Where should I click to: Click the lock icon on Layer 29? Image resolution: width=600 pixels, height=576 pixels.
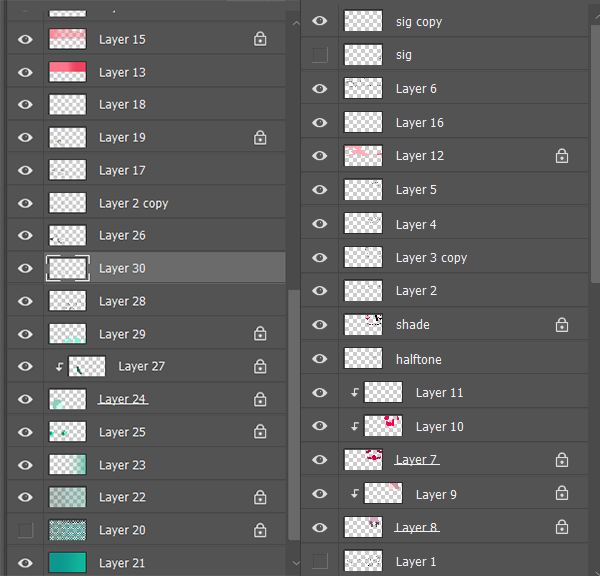[x=260, y=334]
